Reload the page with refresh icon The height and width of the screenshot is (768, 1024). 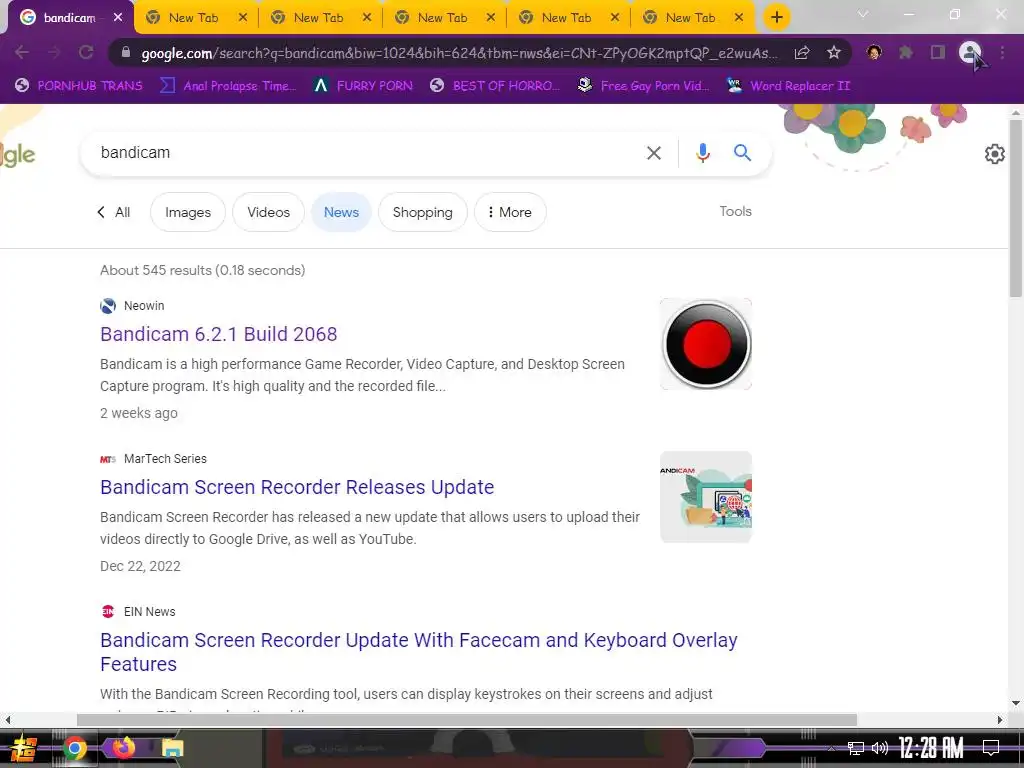[86, 52]
